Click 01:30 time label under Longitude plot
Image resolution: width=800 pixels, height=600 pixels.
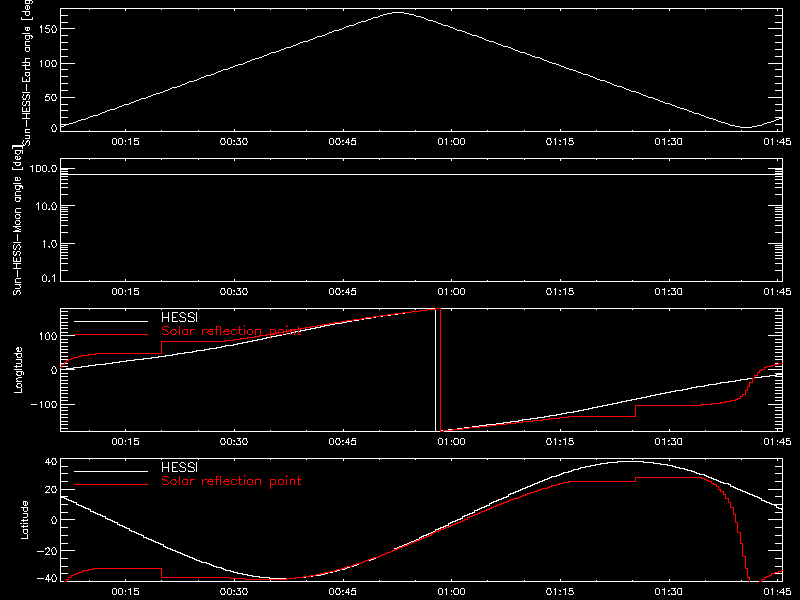pyautogui.click(x=669, y=442)
